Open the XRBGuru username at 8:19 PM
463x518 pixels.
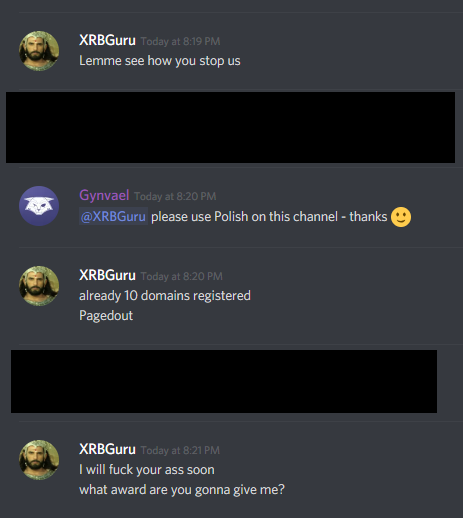click(107, 41)
